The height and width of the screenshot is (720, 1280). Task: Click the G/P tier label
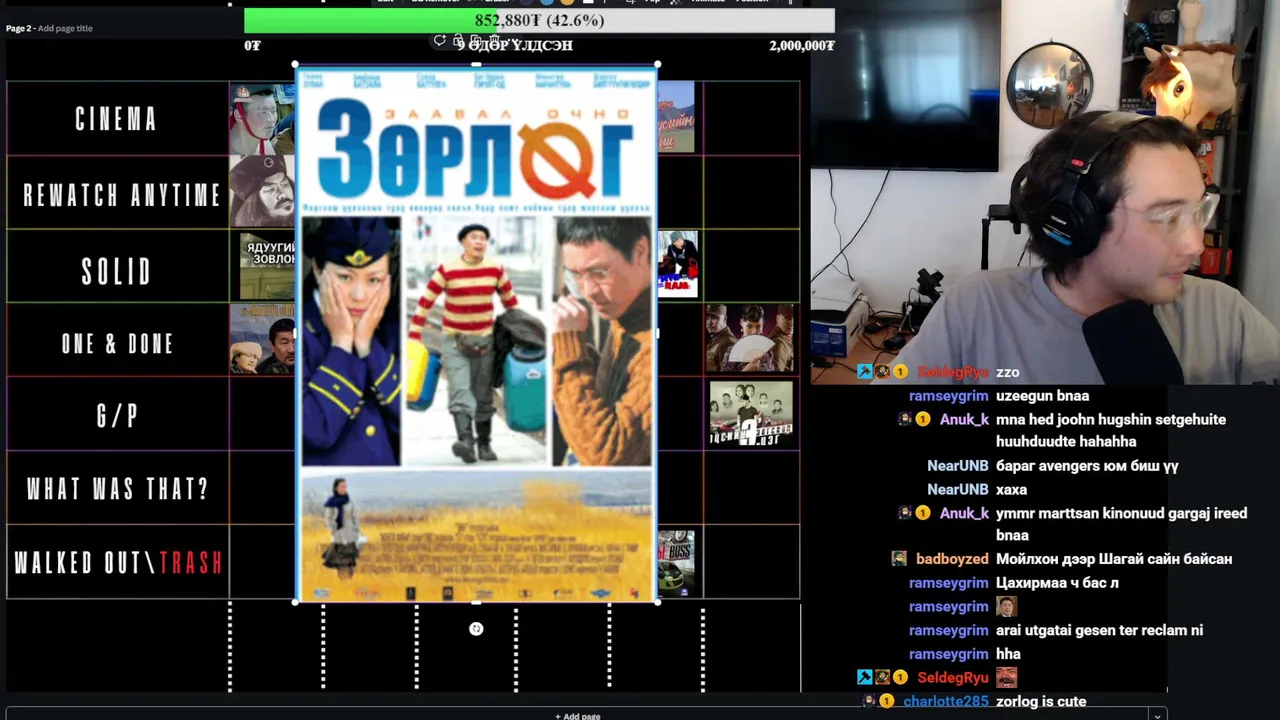tap(117, 416)
